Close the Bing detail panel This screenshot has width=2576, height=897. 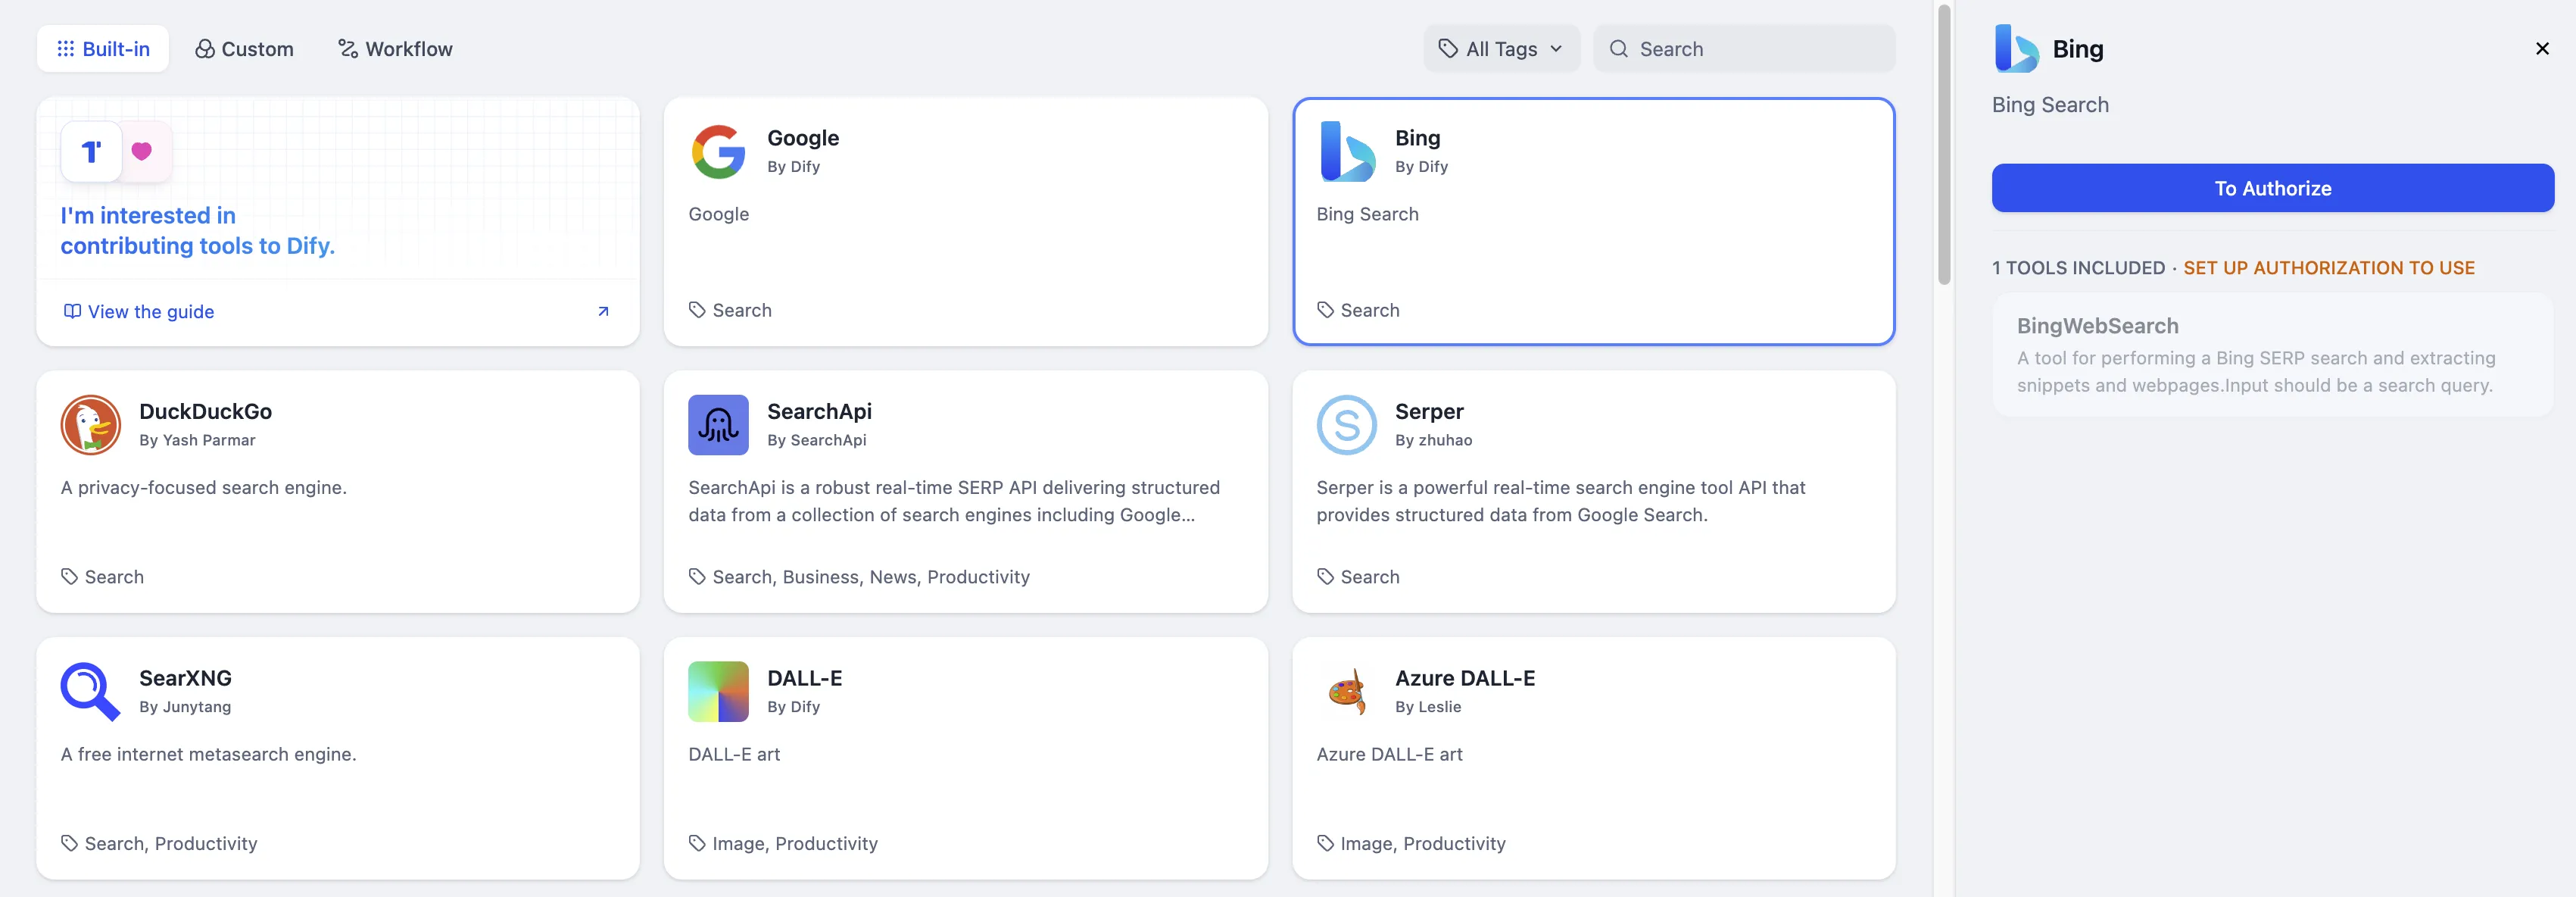(2542, 49)
